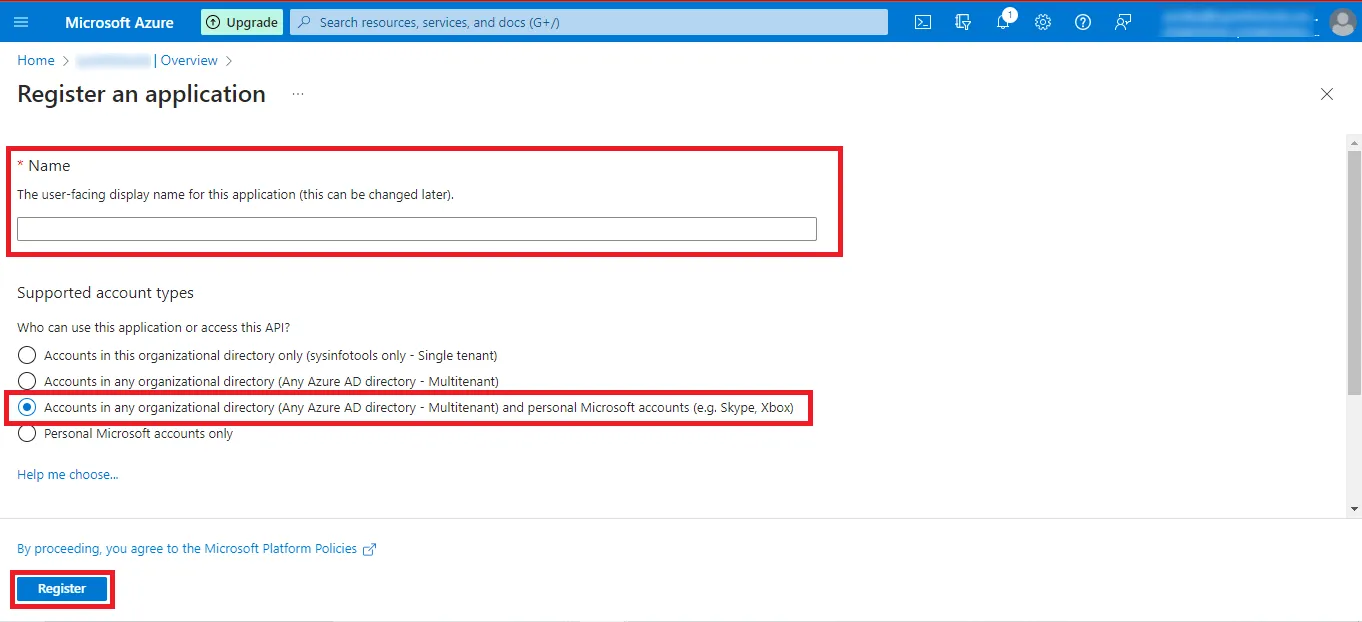Navigate to Overview breadcrumb link
The height and width of the screenshot is (622, 1362).
189,60
